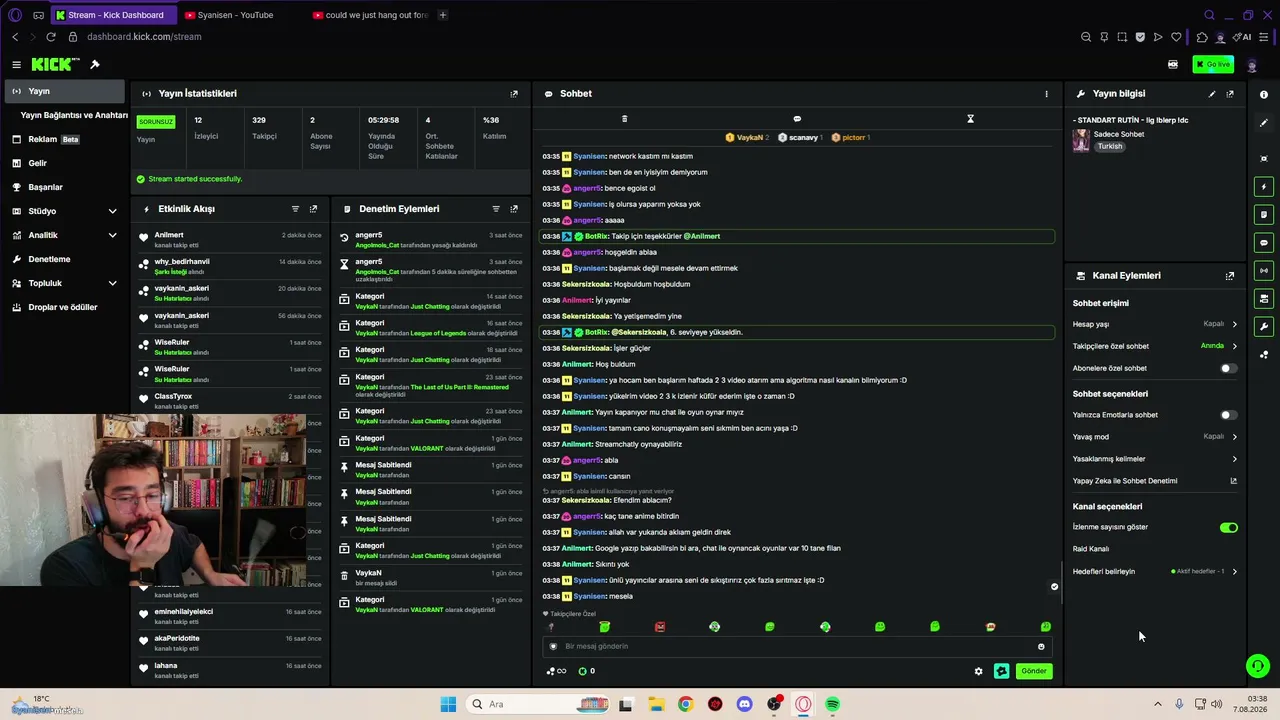Click the browser address bar URL
This screenshot has width=1280, height=720.
[x=144, y=37]
